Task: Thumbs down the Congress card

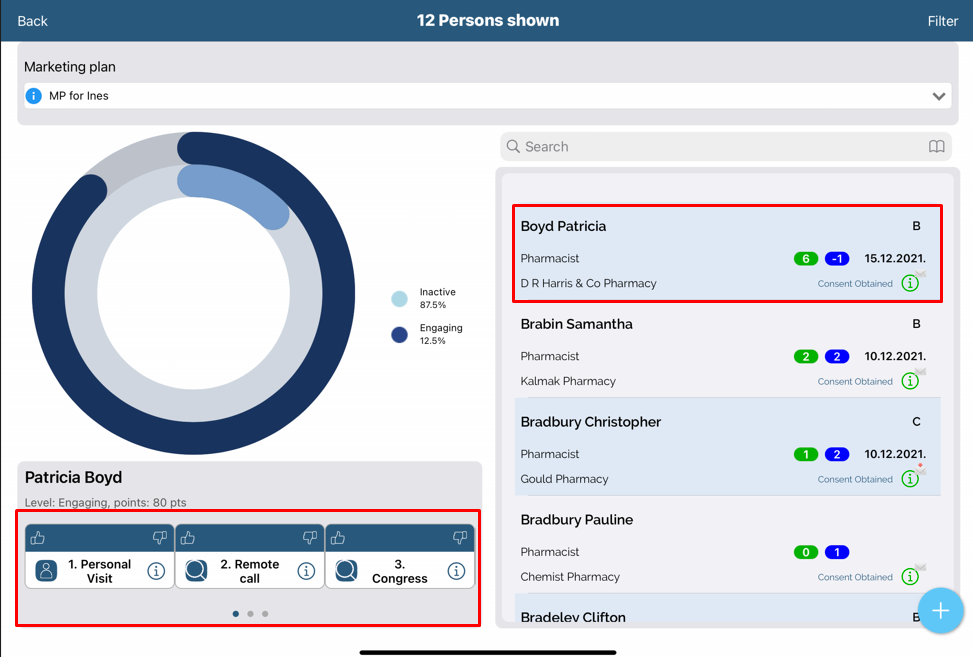Action: pyautogui.click(x=460, y=538)
